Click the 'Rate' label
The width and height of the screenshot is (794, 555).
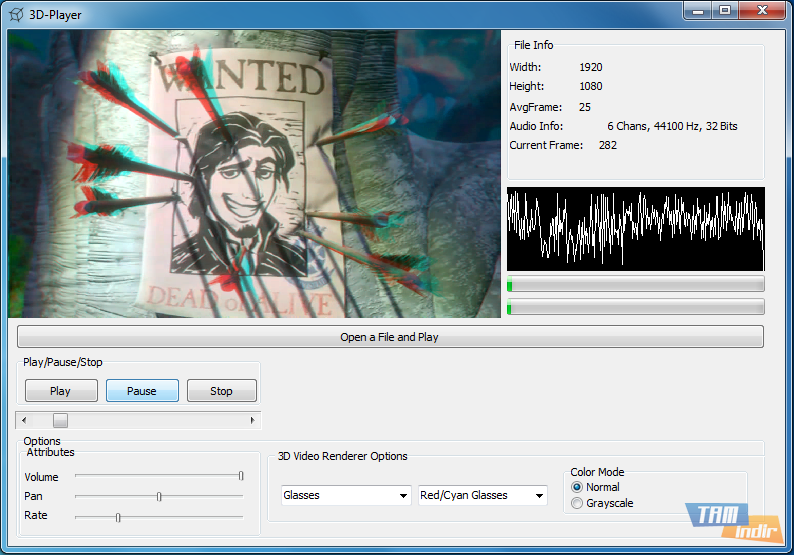(x=35, y=515)
